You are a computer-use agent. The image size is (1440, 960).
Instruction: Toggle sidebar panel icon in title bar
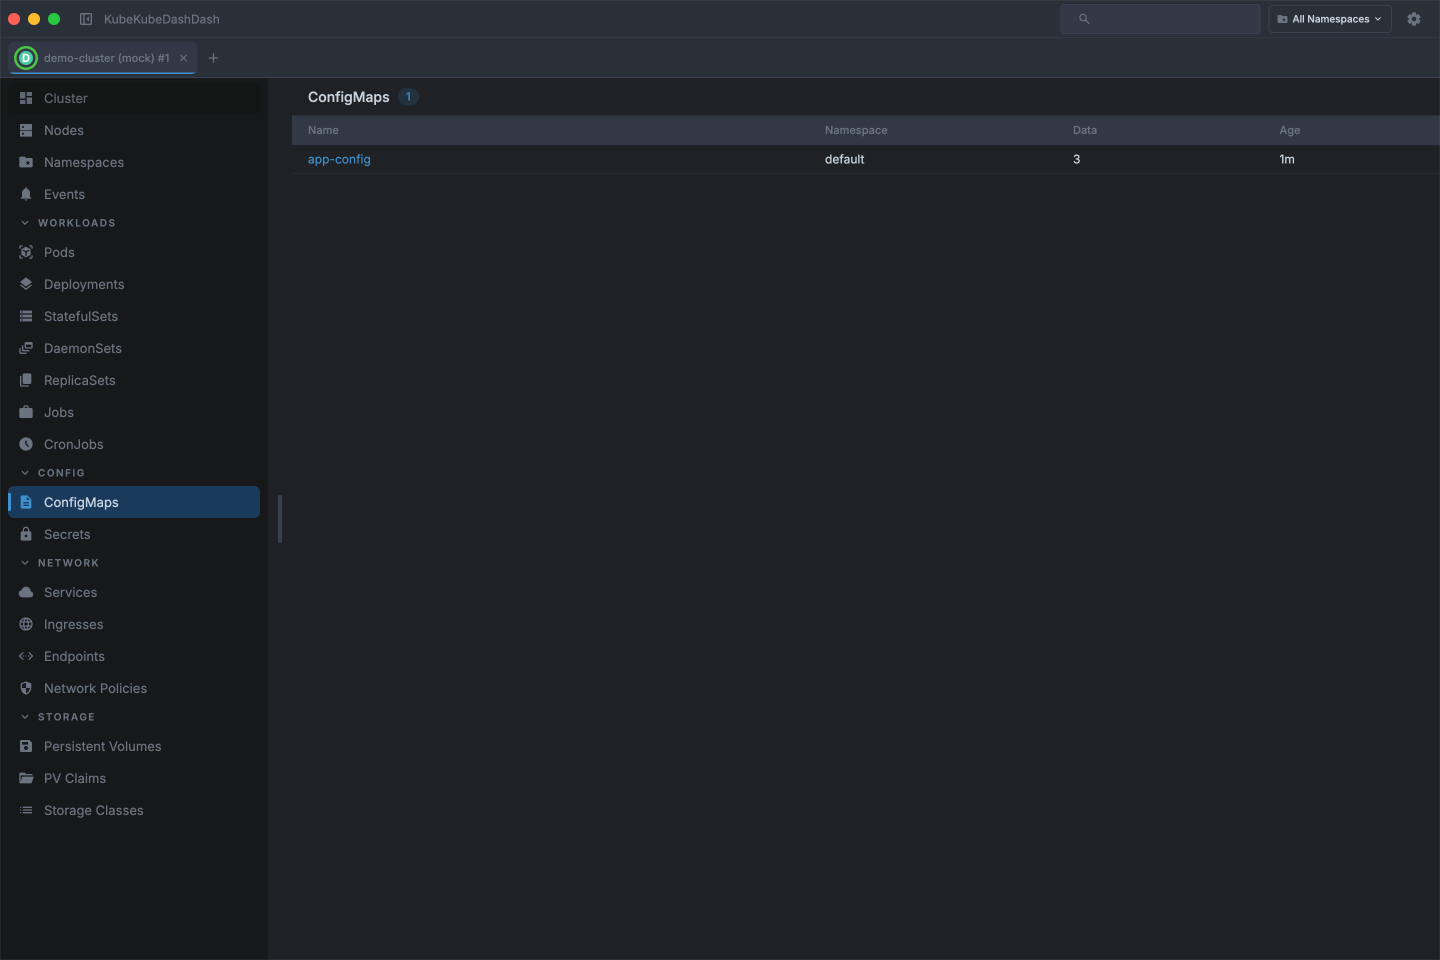[86, 19]
